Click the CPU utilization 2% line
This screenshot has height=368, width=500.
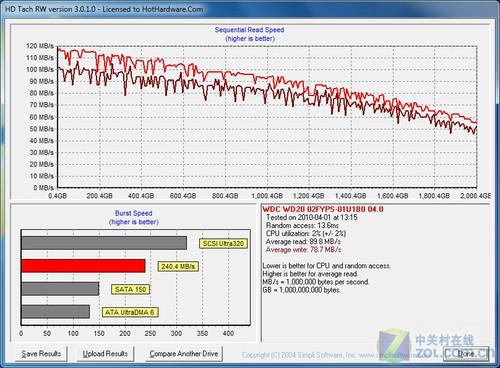click(306, 233)
